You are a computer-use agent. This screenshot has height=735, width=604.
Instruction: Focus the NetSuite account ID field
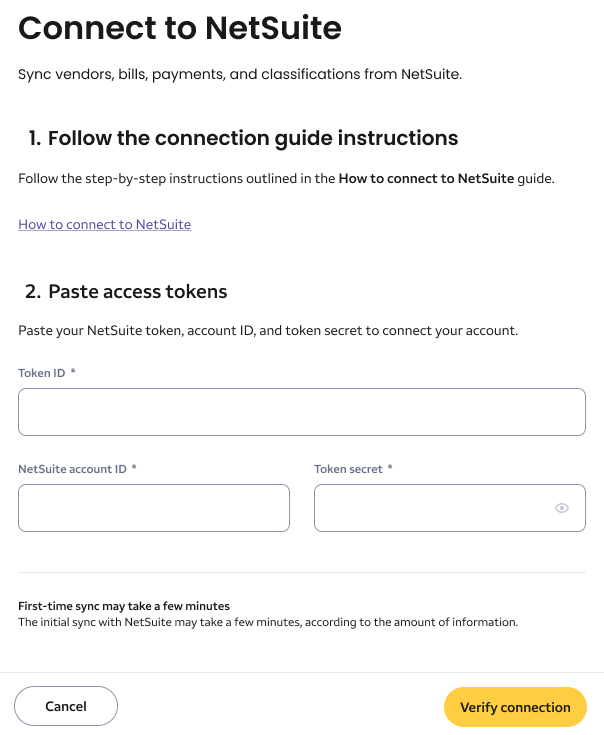153,508
